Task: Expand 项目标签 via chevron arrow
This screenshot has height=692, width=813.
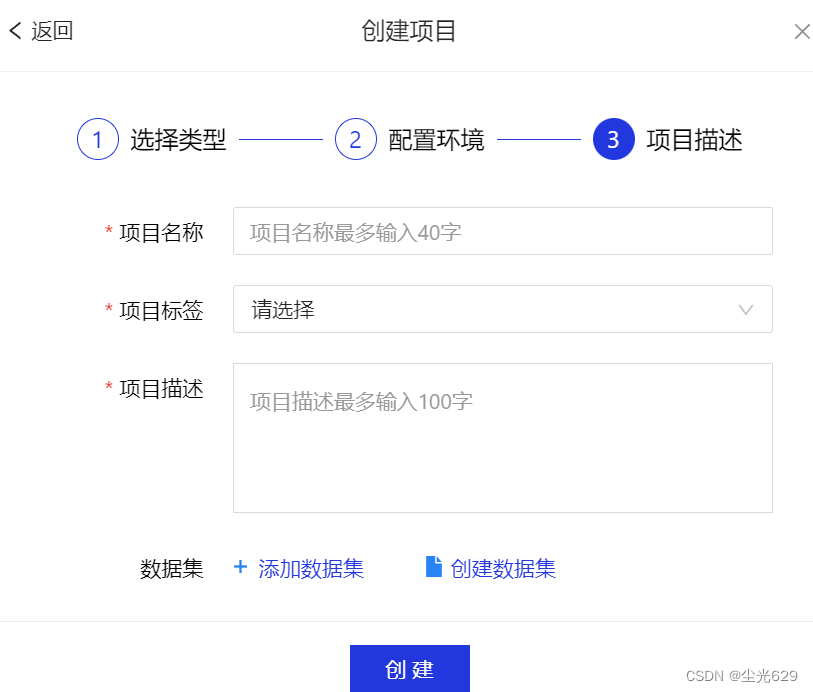Action: (x=746, y=310)
